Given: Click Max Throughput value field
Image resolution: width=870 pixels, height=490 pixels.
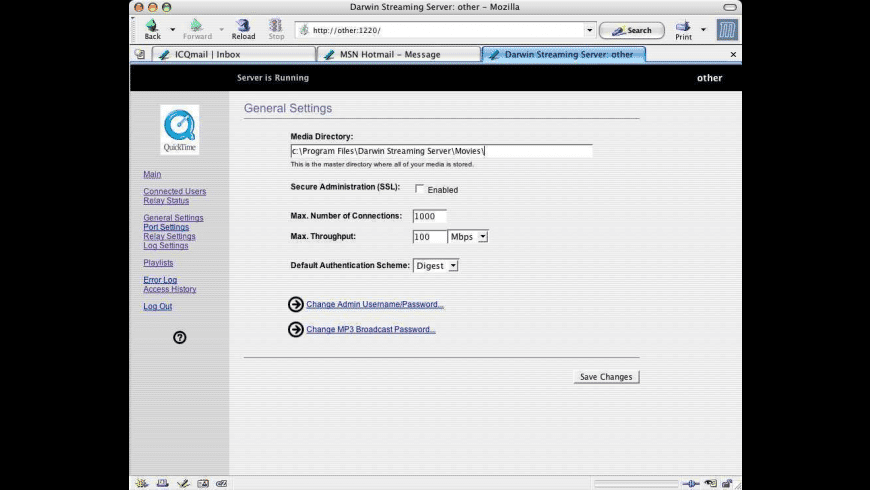Looking at the screenshot, I should pos(429,237).
